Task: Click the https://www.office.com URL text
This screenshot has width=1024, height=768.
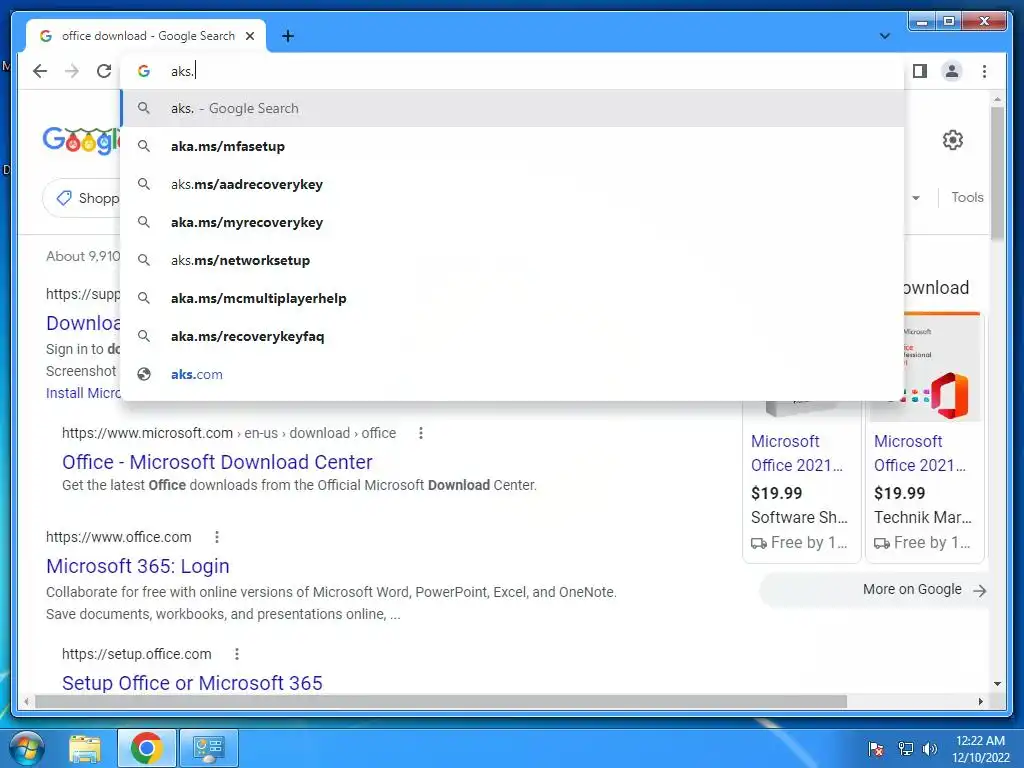Action: 118,537
